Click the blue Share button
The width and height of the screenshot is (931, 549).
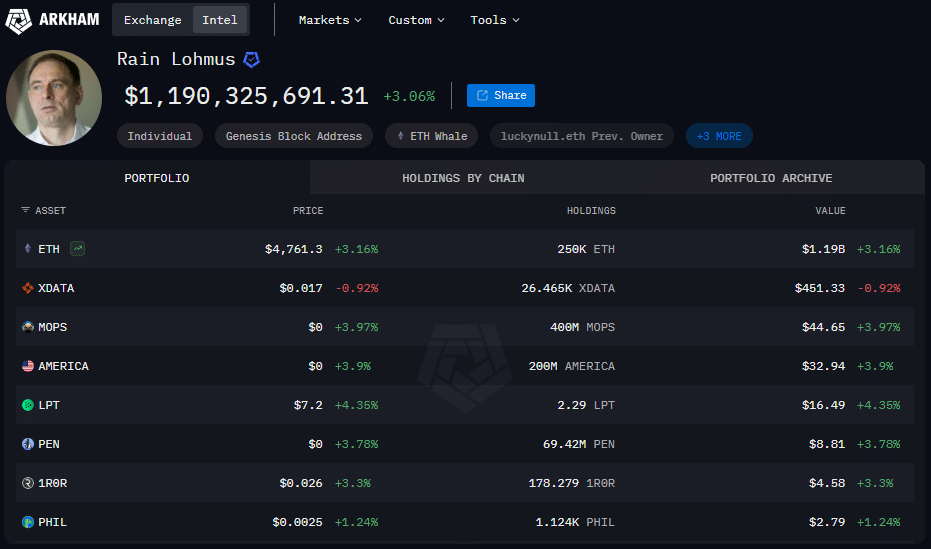tap(501, 96)
